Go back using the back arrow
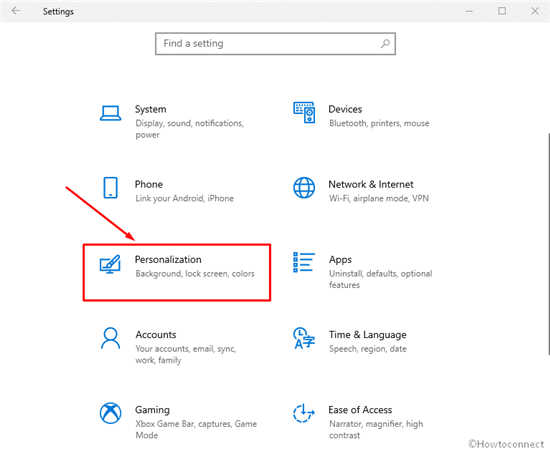This screenshot has width=550, height=451. coord(16,11)
